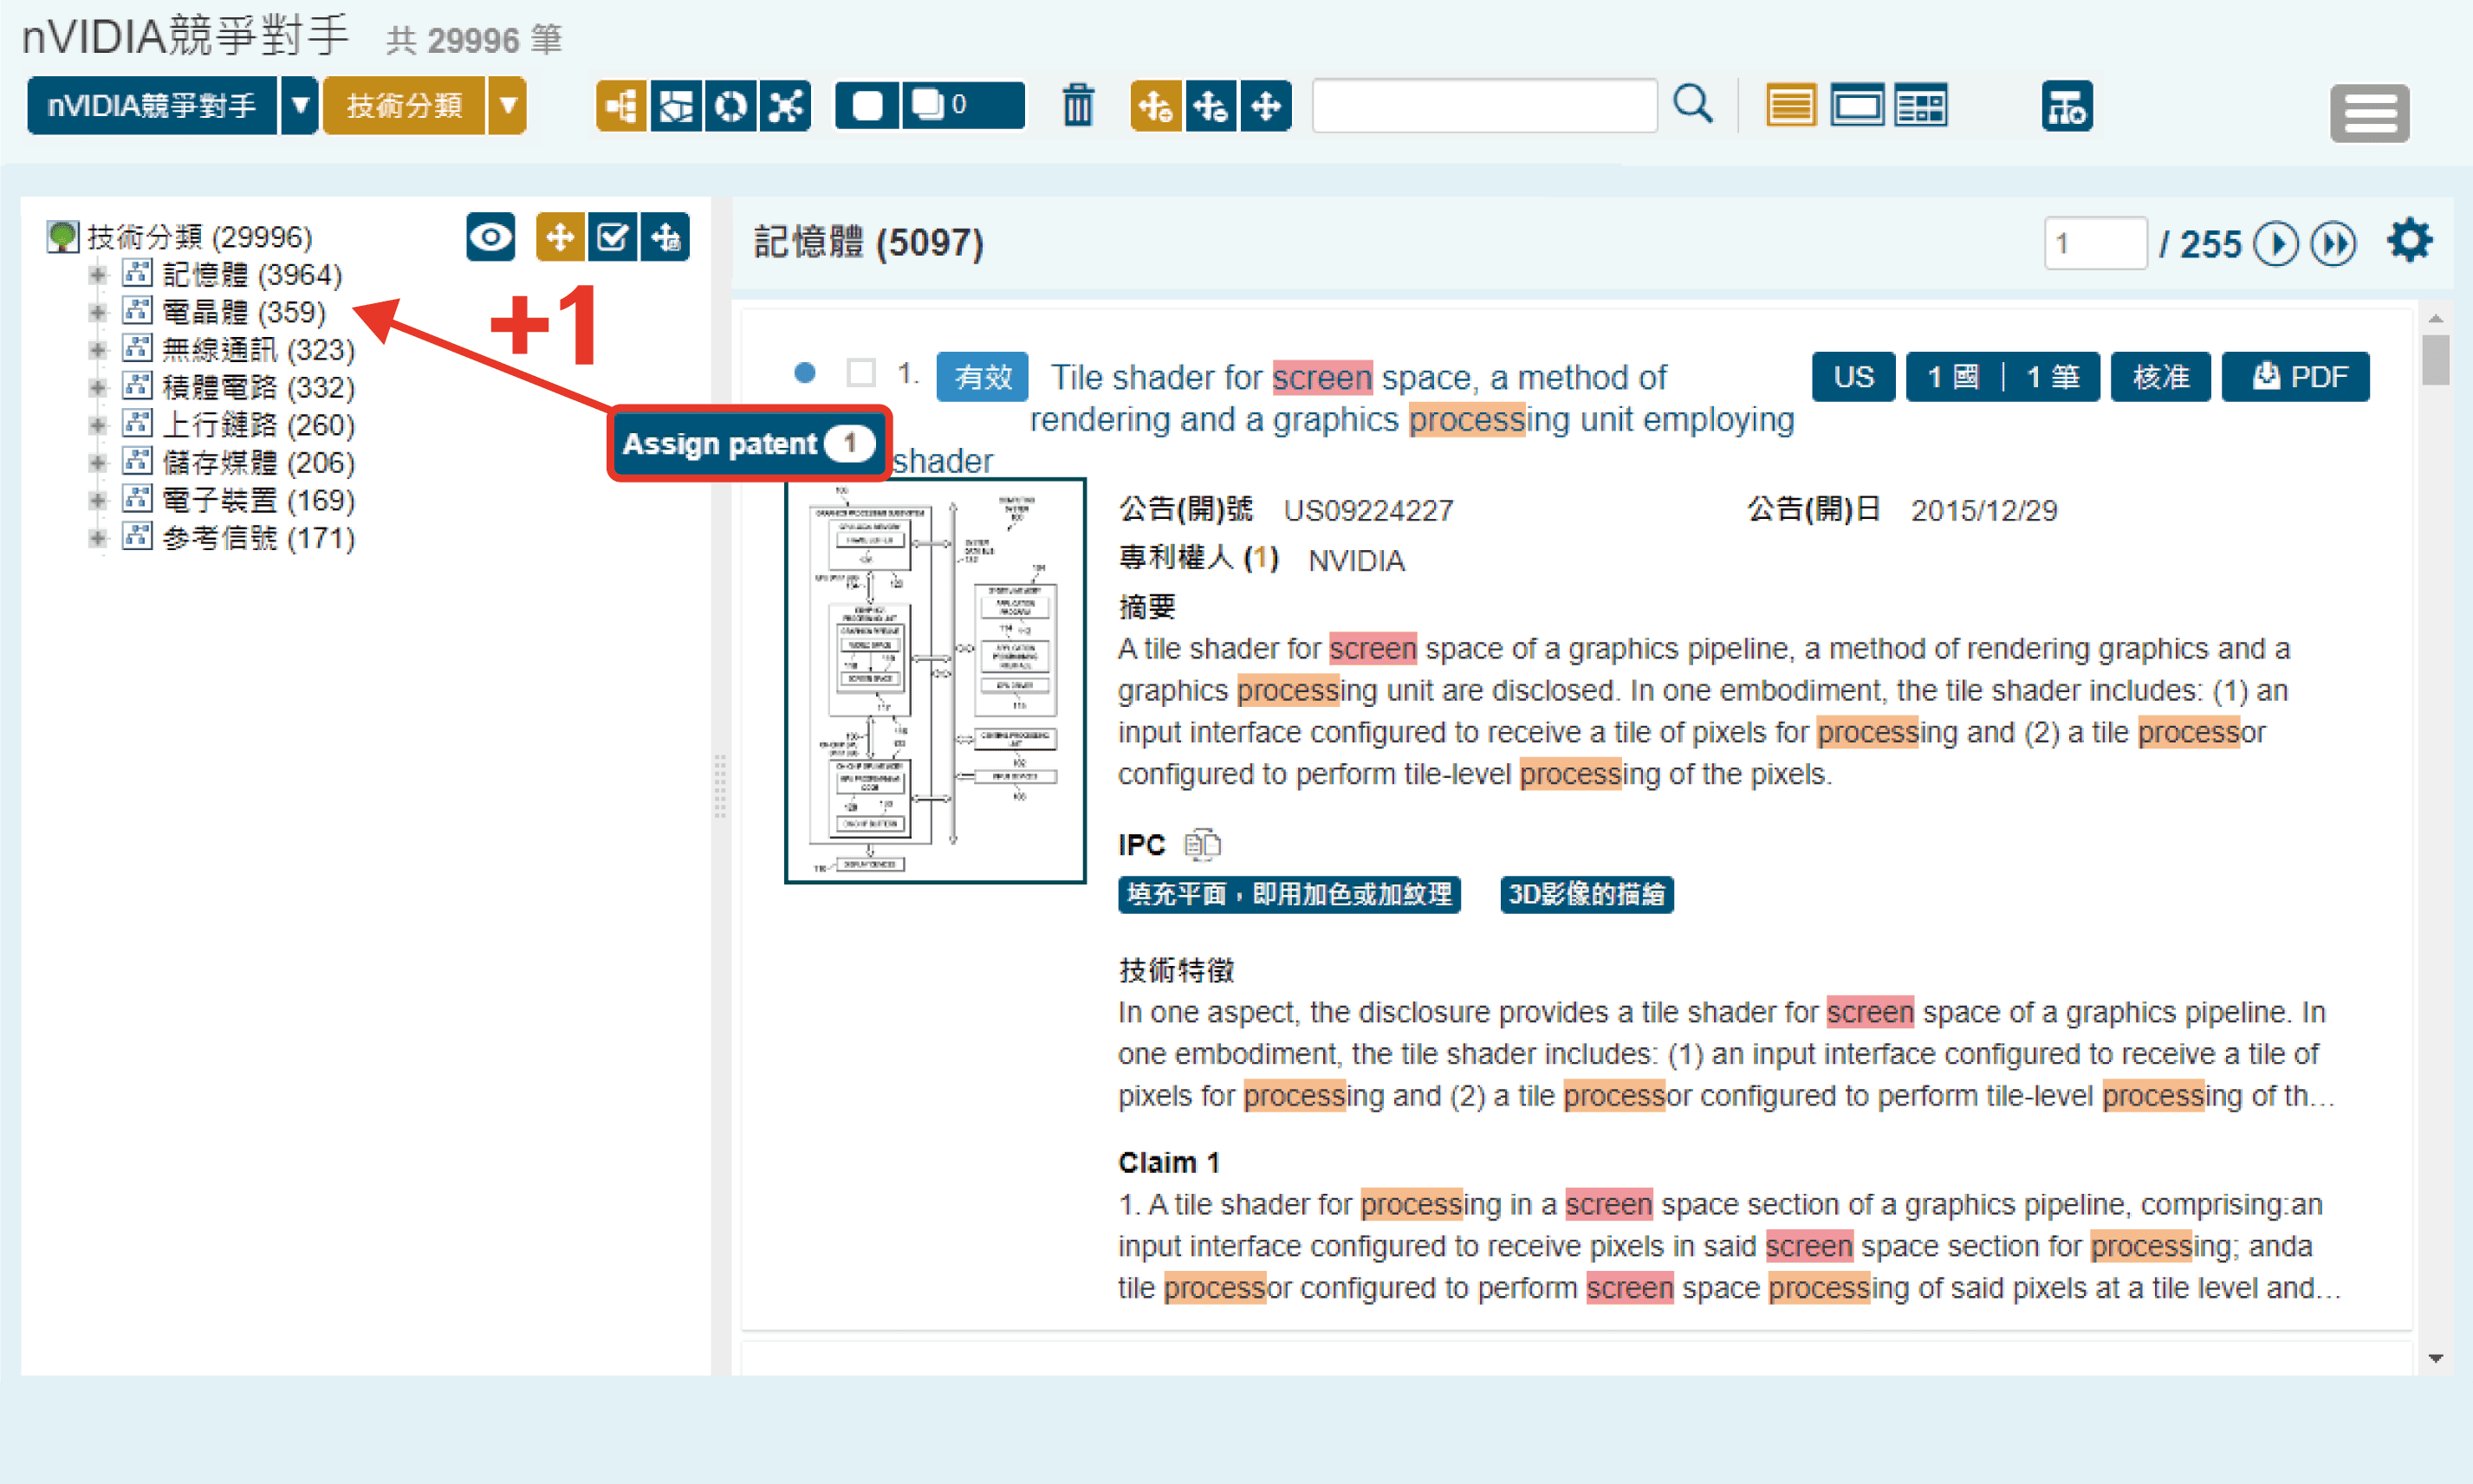Click the copy IPC icon
The height and width of the screenshot is (1484, 2473).
tap(1201, 844)
